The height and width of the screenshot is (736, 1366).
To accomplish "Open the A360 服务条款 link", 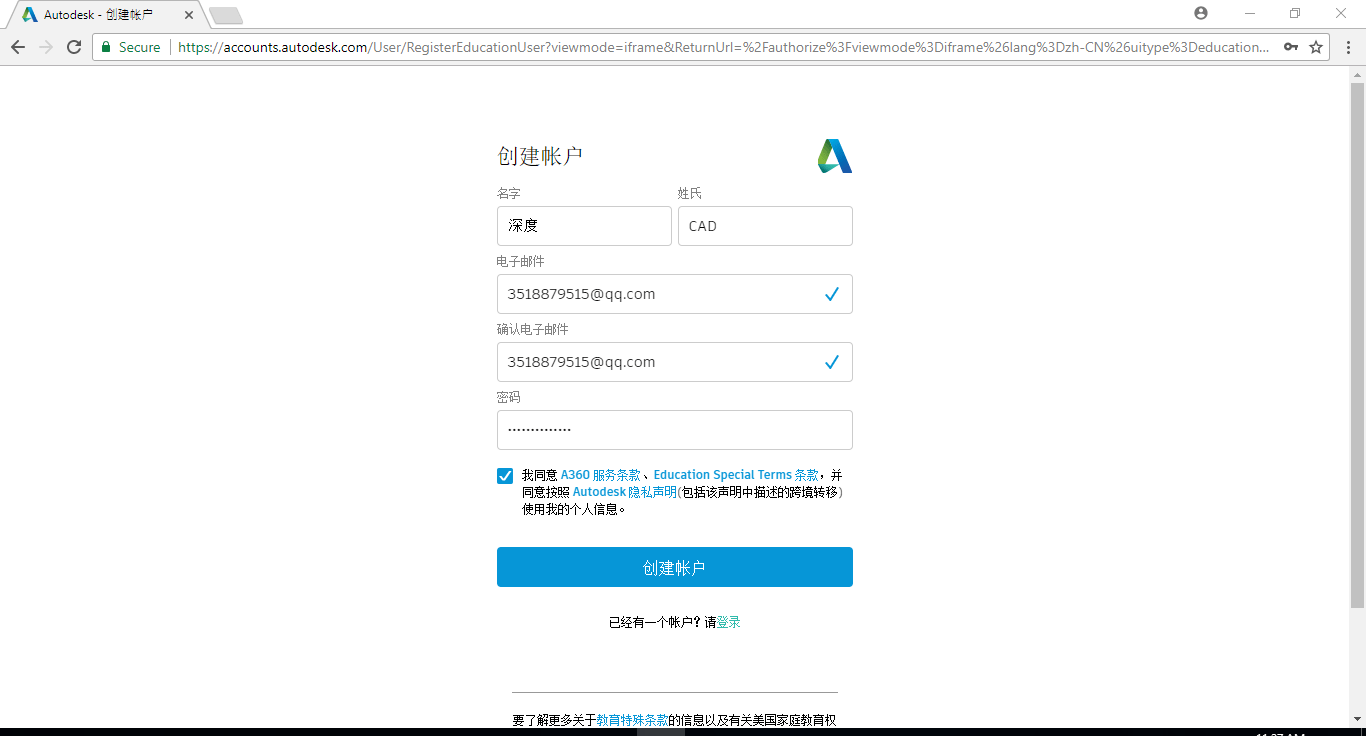I will 600,475.
